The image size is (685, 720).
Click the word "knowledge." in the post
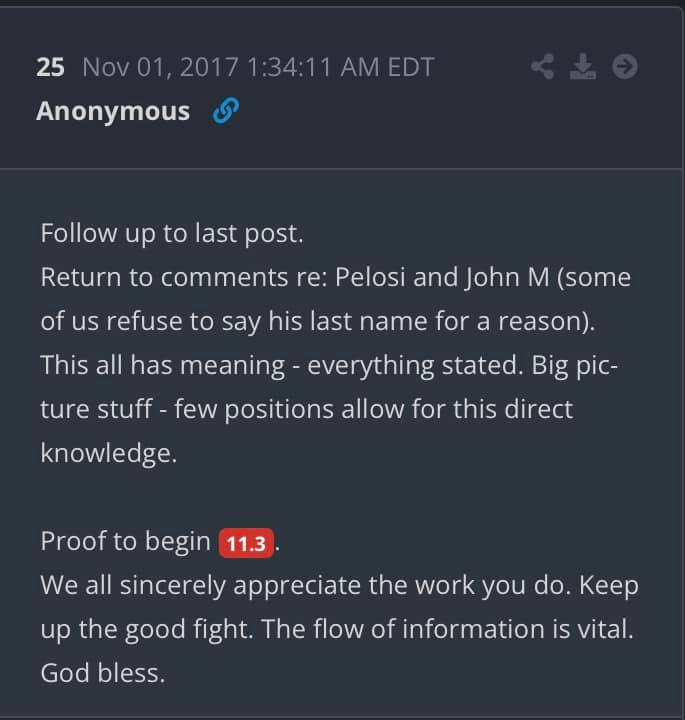tap(108, 452)
